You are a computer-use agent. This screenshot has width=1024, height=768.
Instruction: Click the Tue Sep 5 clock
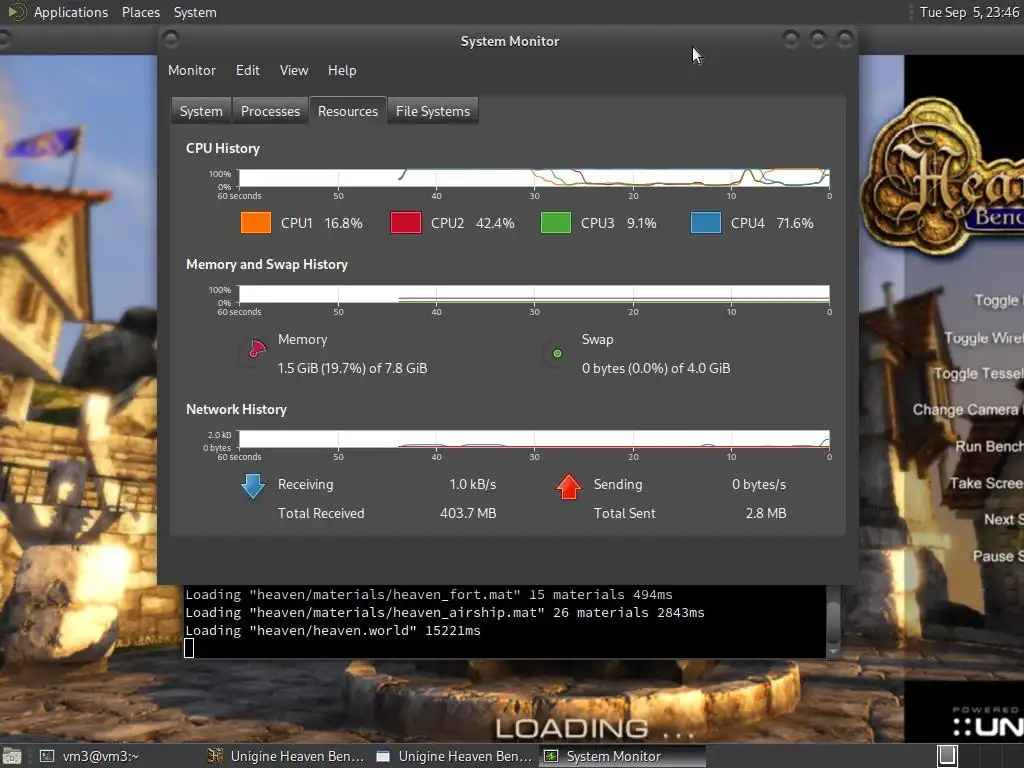969,12
